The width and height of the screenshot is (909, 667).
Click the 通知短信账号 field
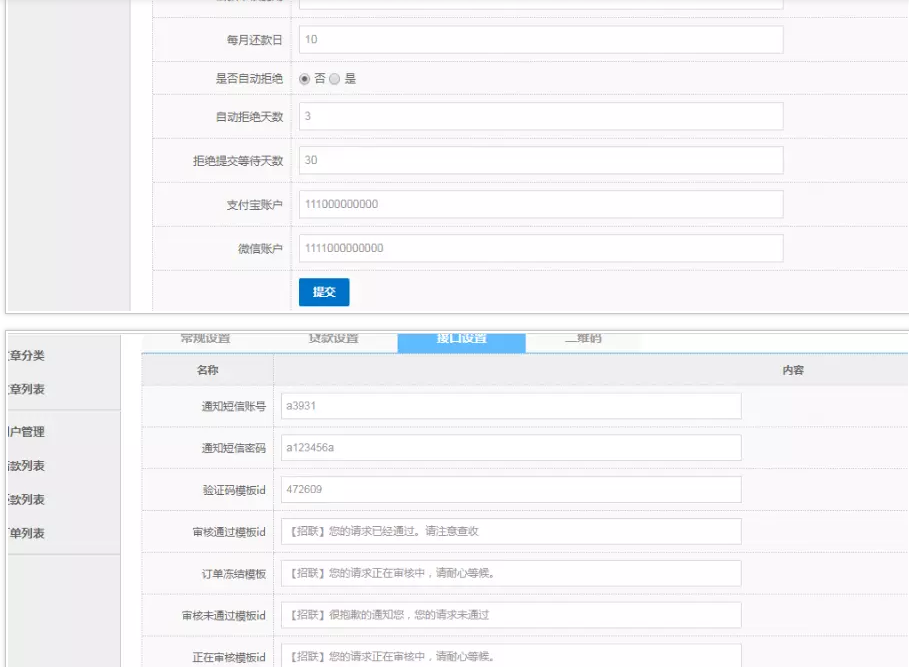[x=510, y=406]
